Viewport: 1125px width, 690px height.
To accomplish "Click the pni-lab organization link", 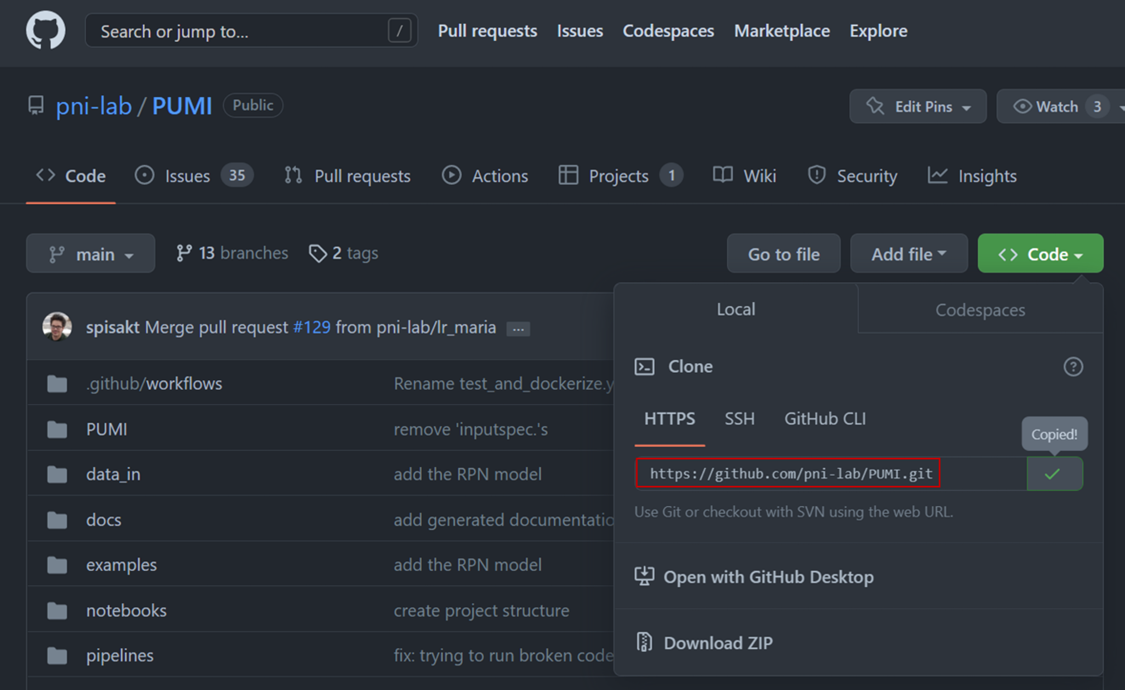I will pos(94,106).
